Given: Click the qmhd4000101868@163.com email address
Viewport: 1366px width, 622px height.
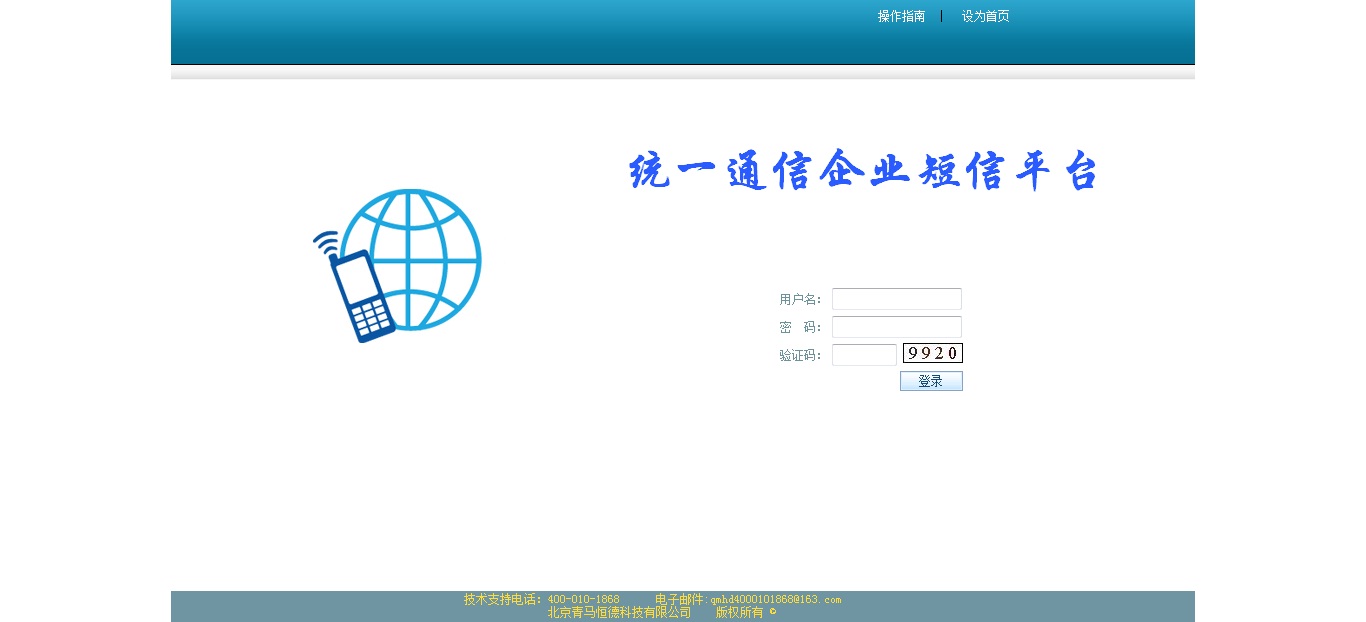Looking at the screenshot, I should tap(776, 599).
